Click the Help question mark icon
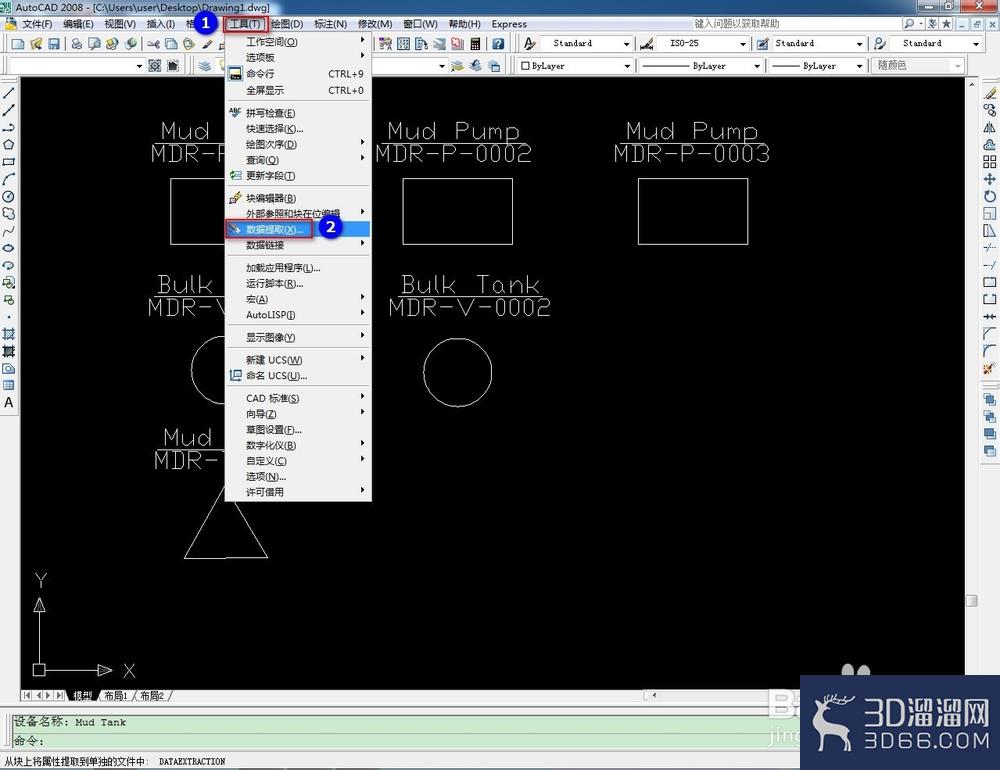Image resolution: width=1000 pixels, height=770 pixels. click(498, 44)
